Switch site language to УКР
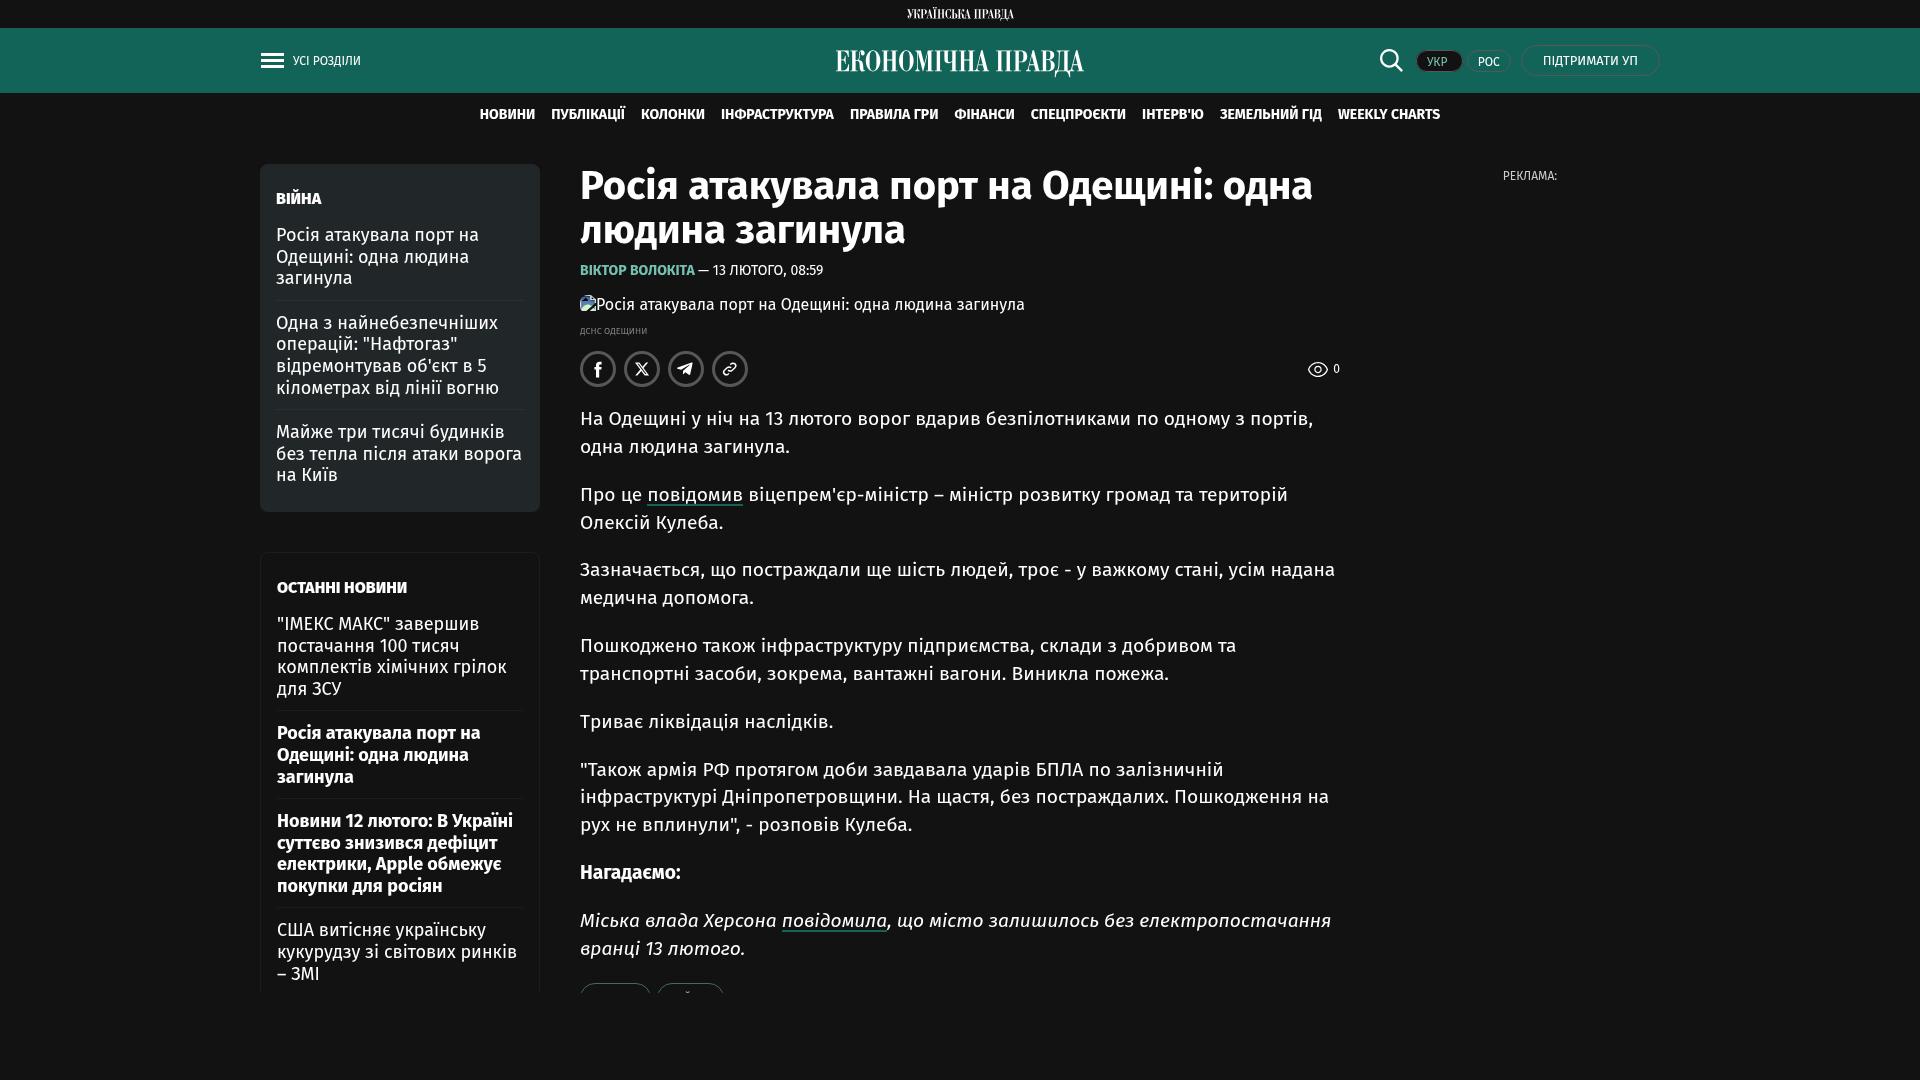This screenshot has height=1080, width=1920. point(1438,62)
